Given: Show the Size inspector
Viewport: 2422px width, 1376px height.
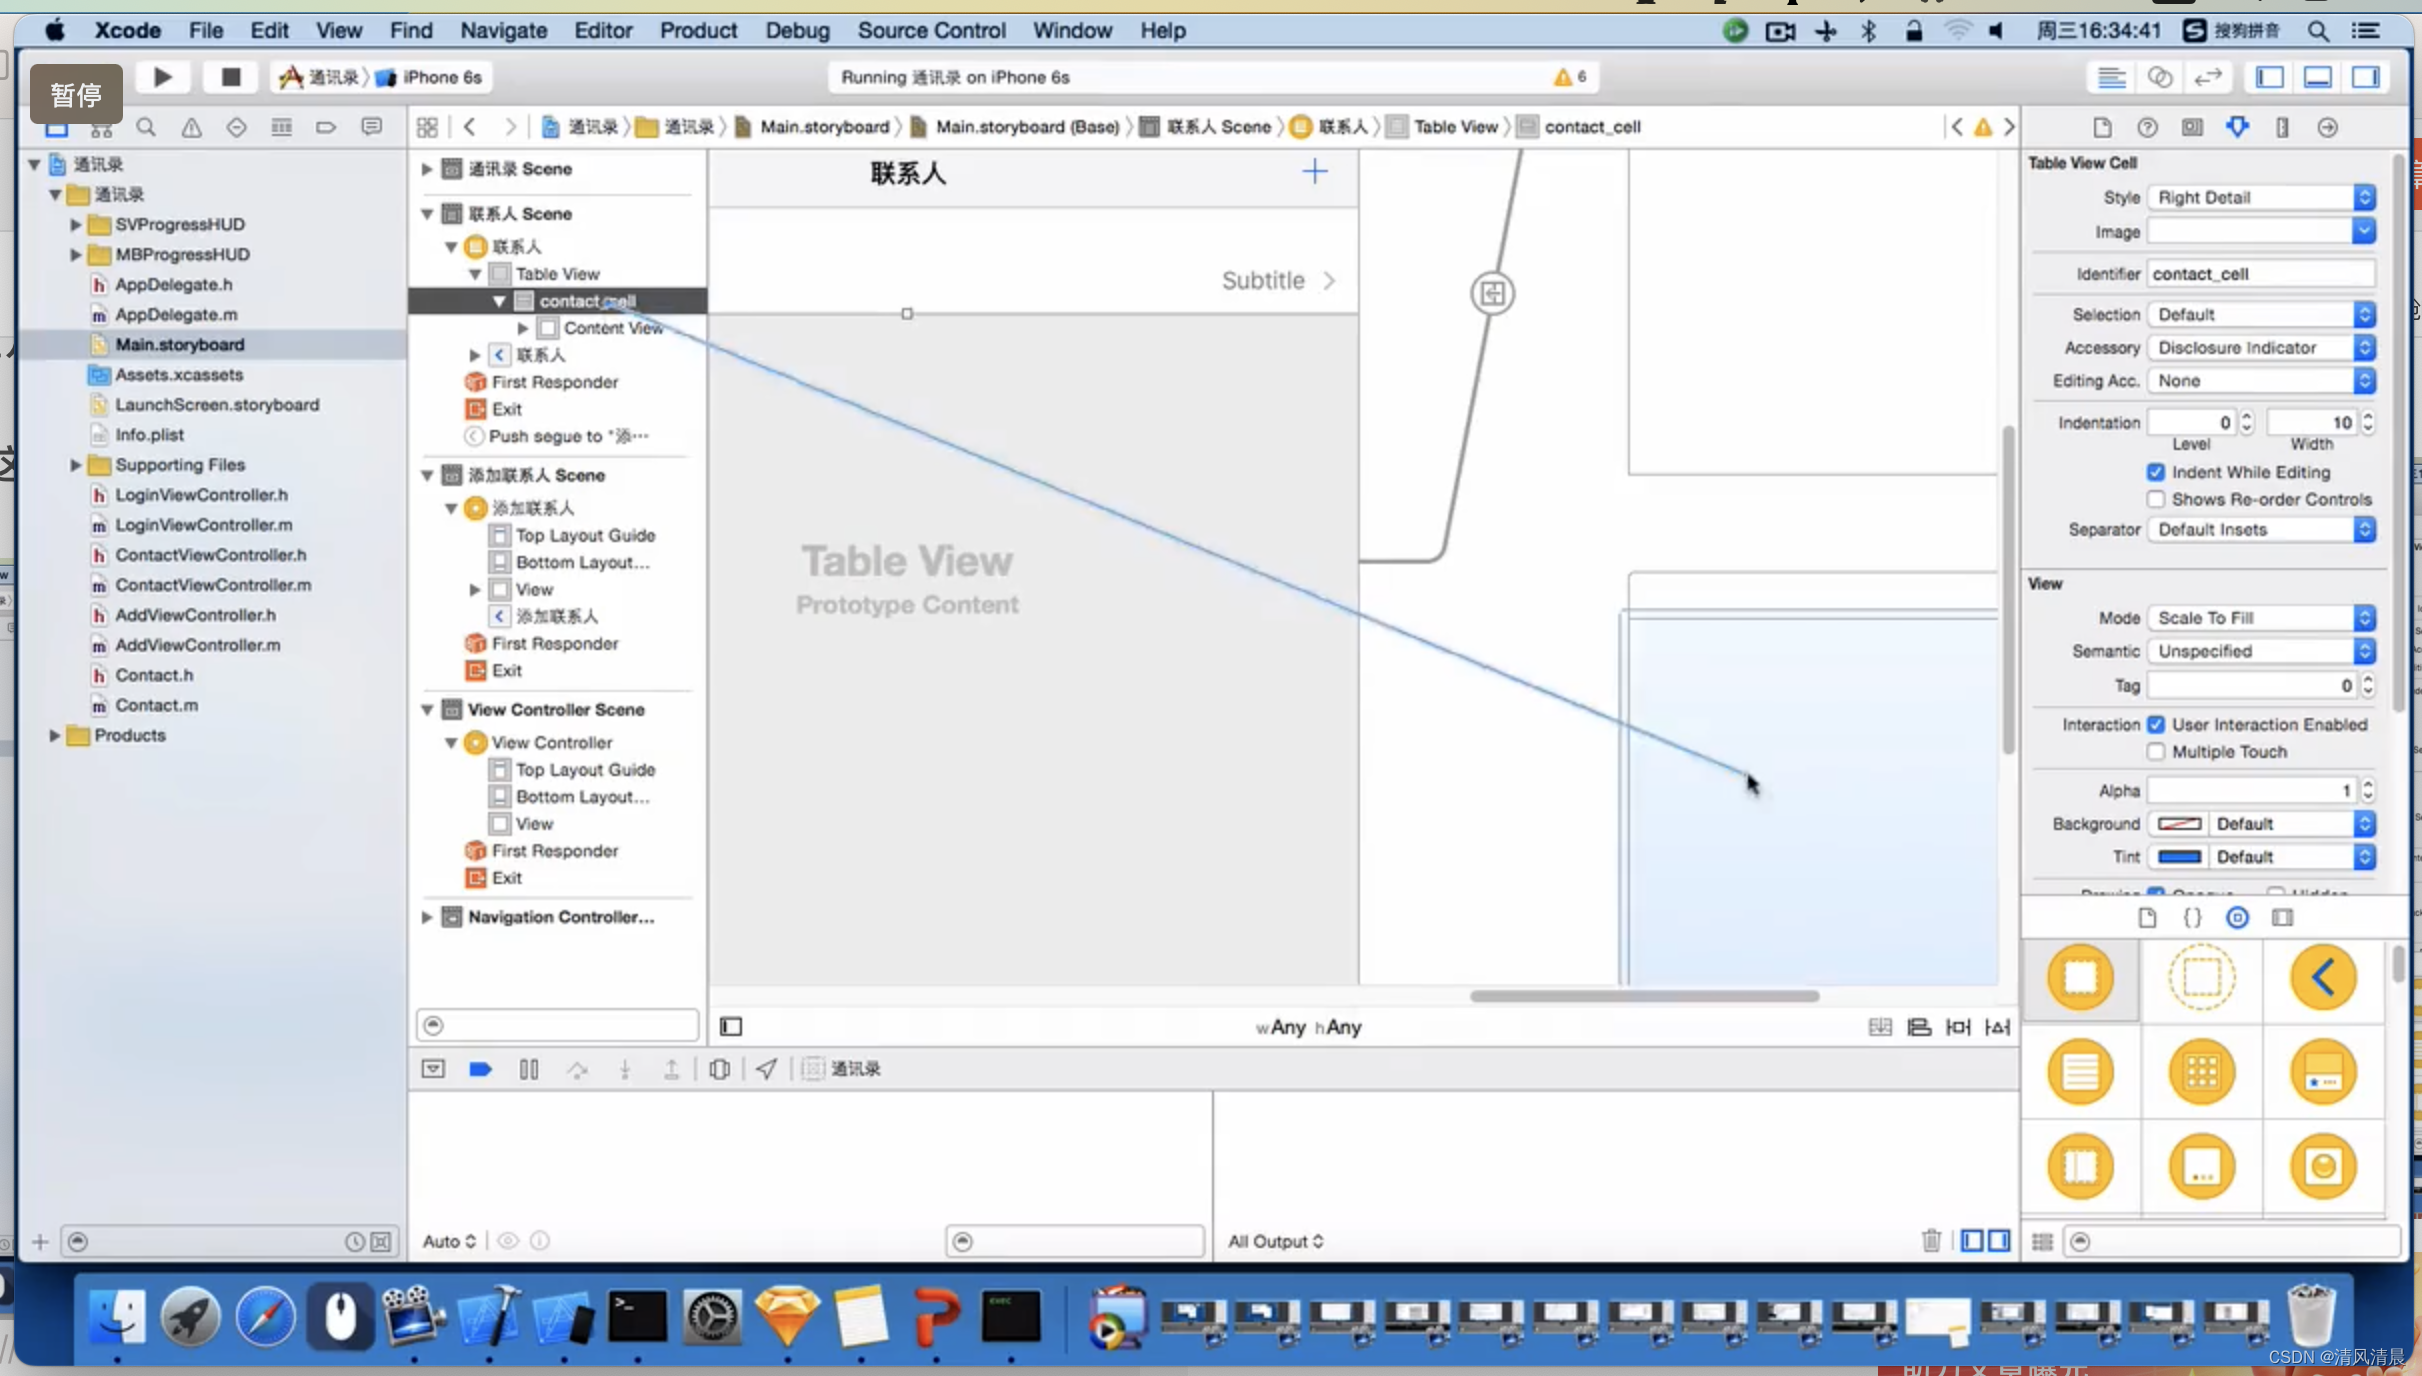Looking at the screenshot, I should coord(2283,127).
